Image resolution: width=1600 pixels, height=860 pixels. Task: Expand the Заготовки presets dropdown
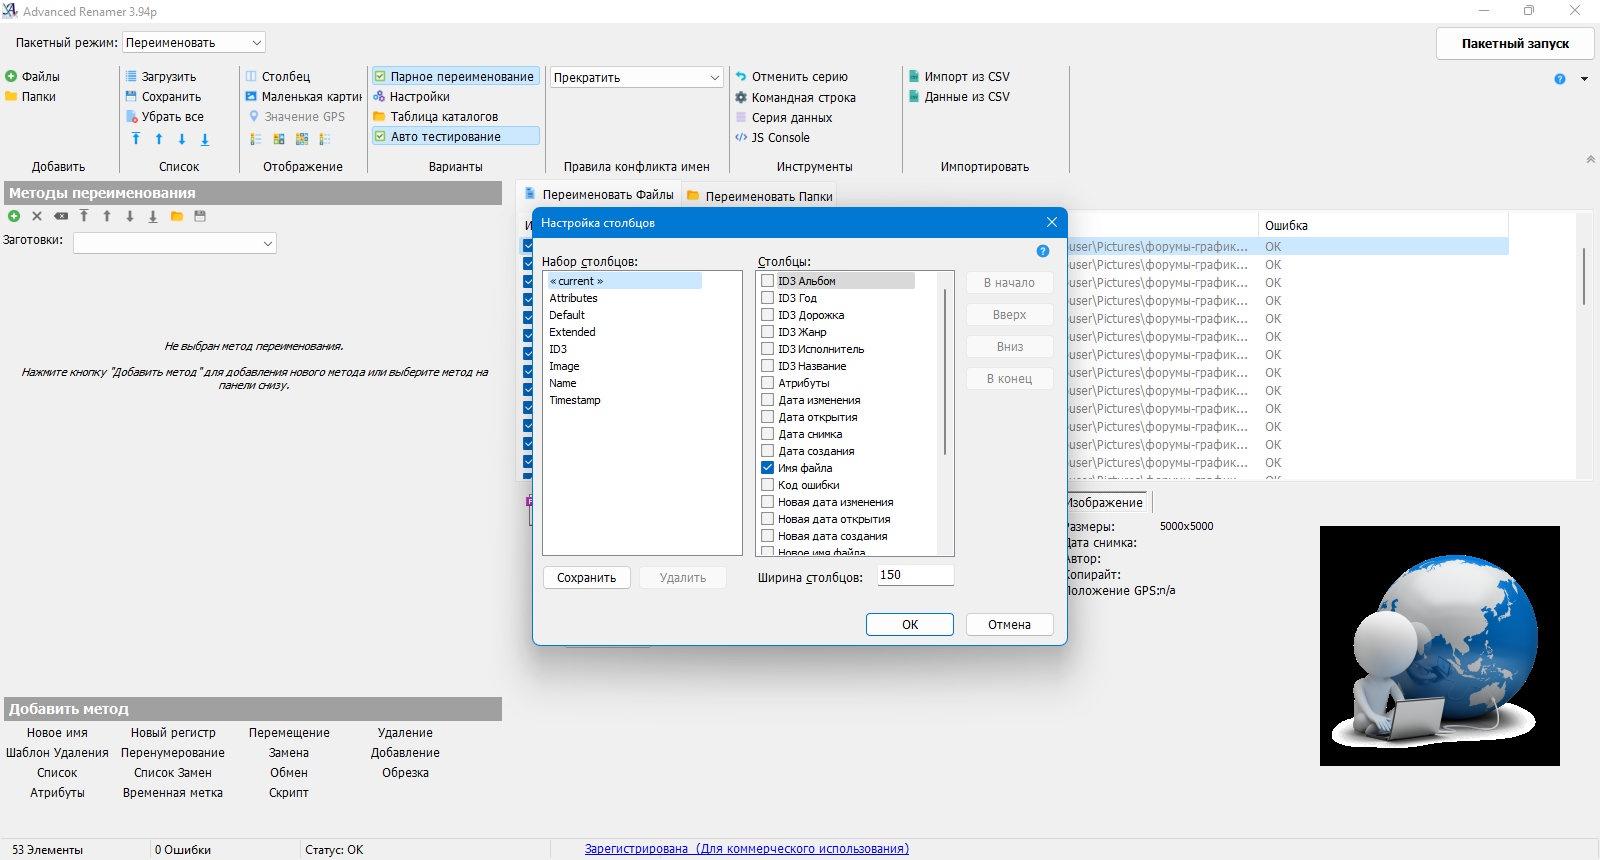point(174,243)
